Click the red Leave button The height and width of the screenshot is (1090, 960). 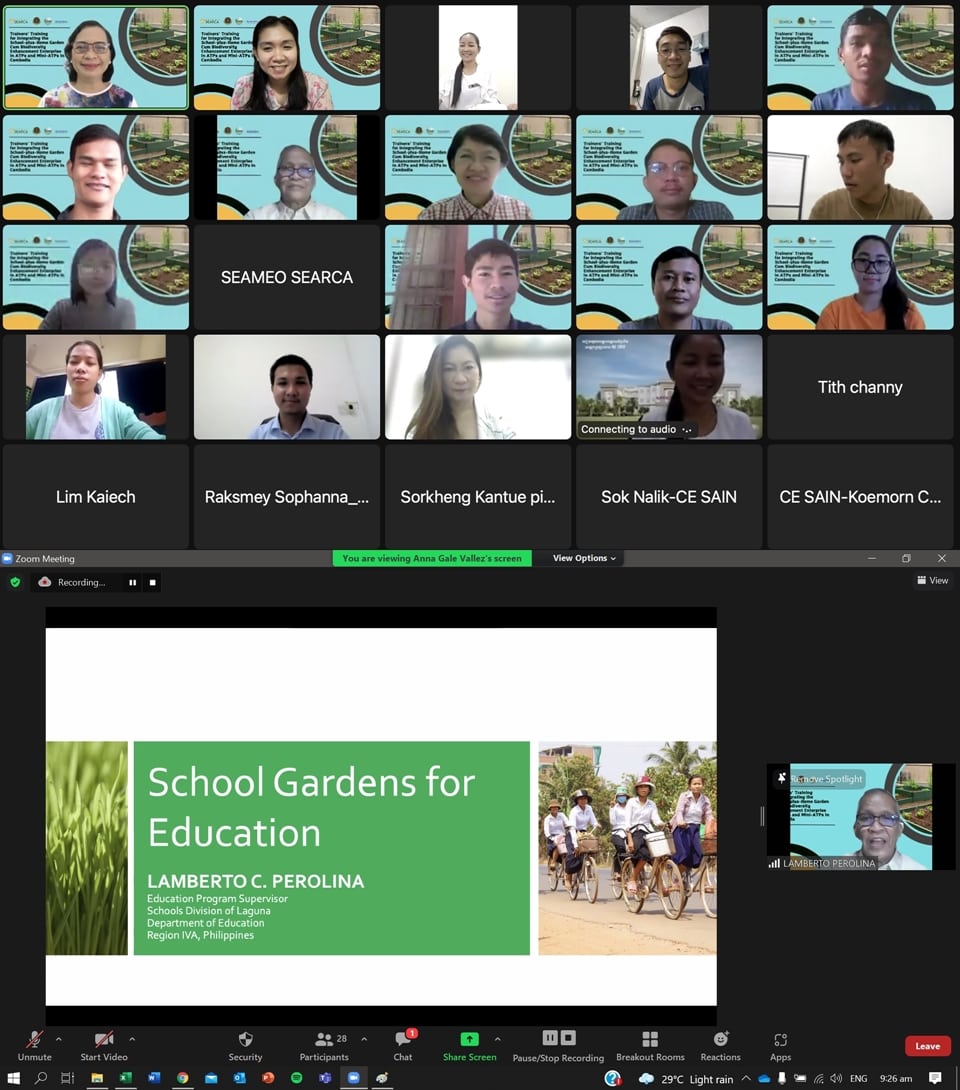[927, 1046]
